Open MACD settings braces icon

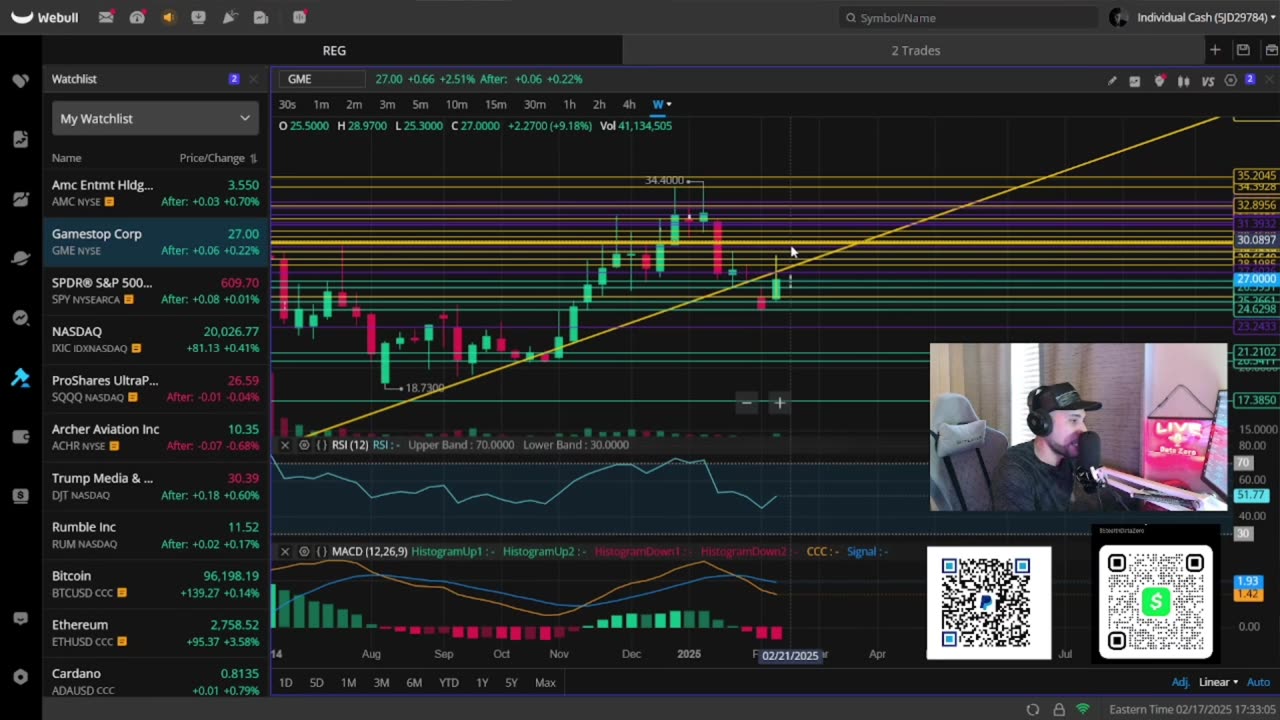point(322,552)
